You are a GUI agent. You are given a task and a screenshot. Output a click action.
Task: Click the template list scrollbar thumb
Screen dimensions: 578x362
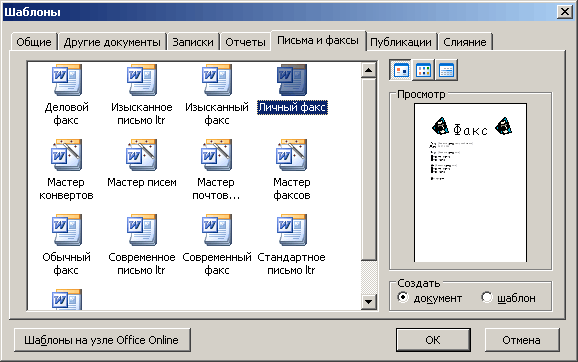[x=369, y=169]
